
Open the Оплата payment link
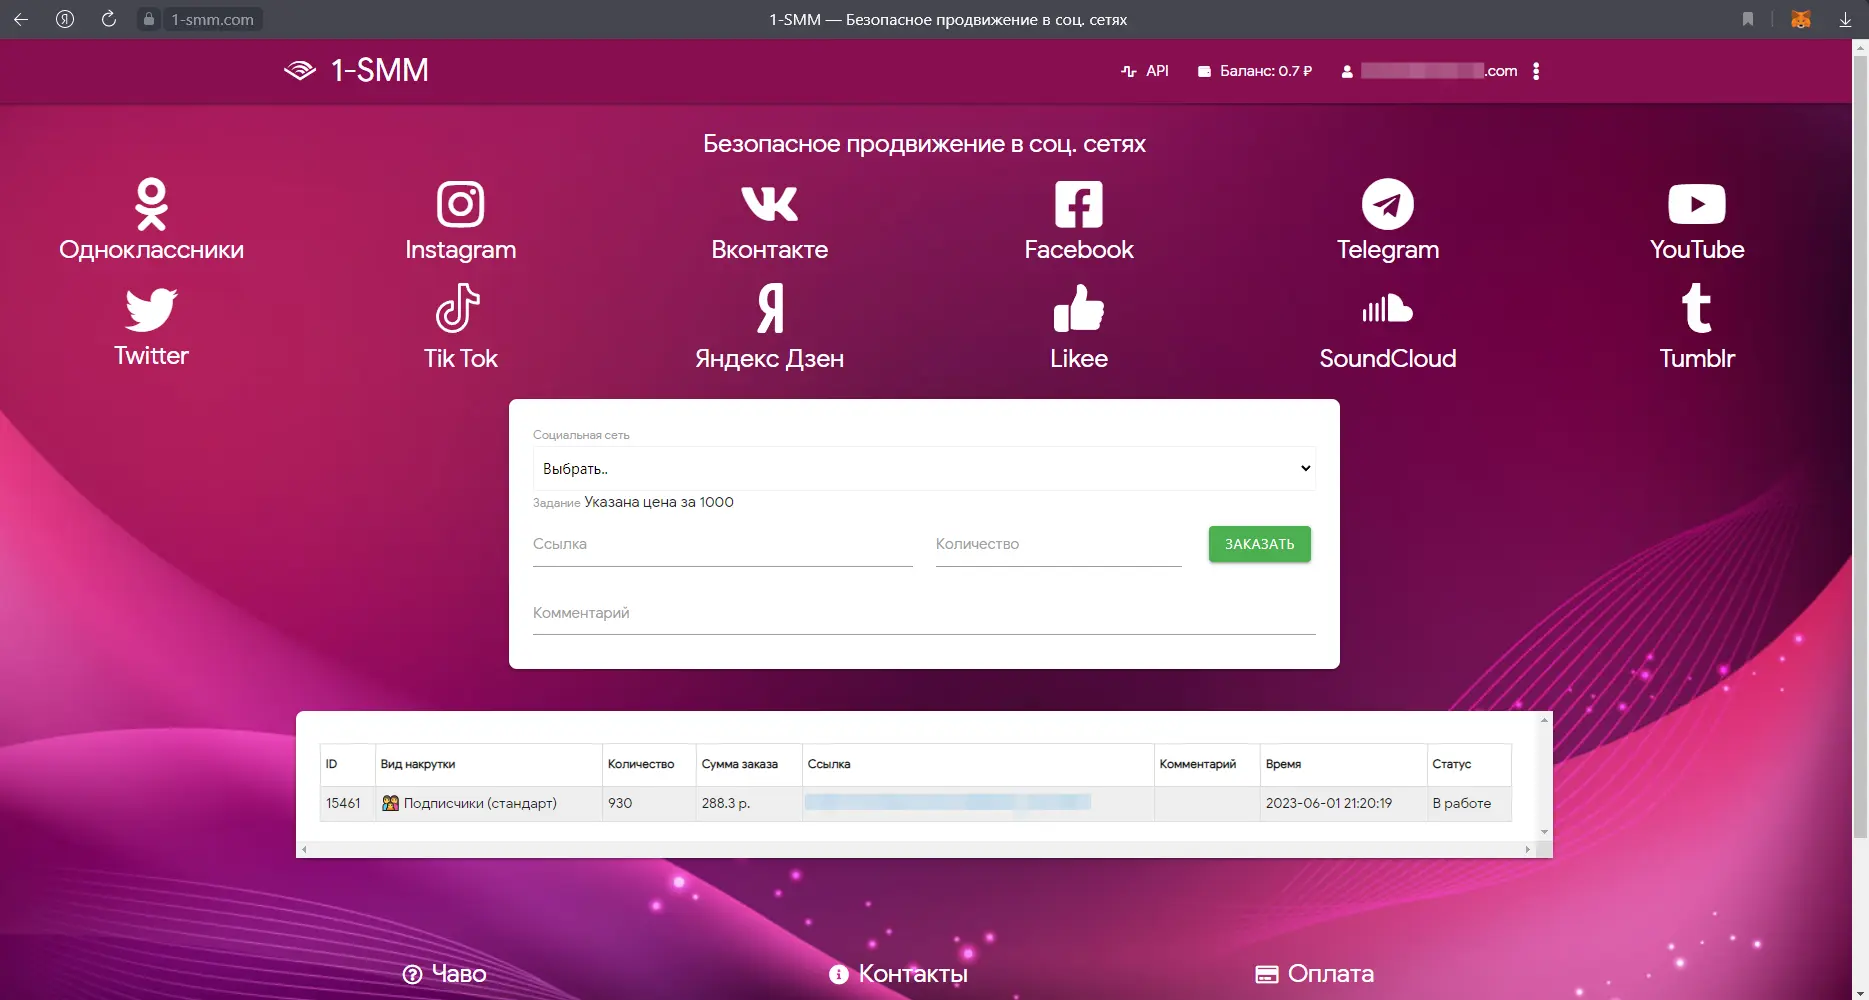(1315, 974)
